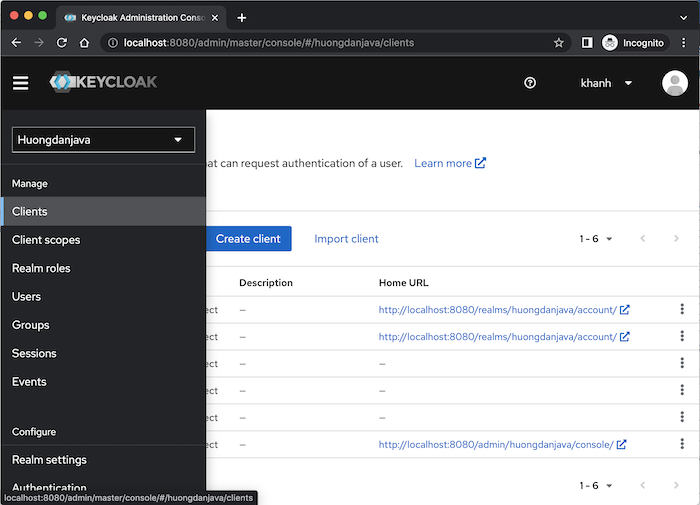Open second huongdanjava/account/ Home URL link
700x505 pixels.
[x=504, y=337]
